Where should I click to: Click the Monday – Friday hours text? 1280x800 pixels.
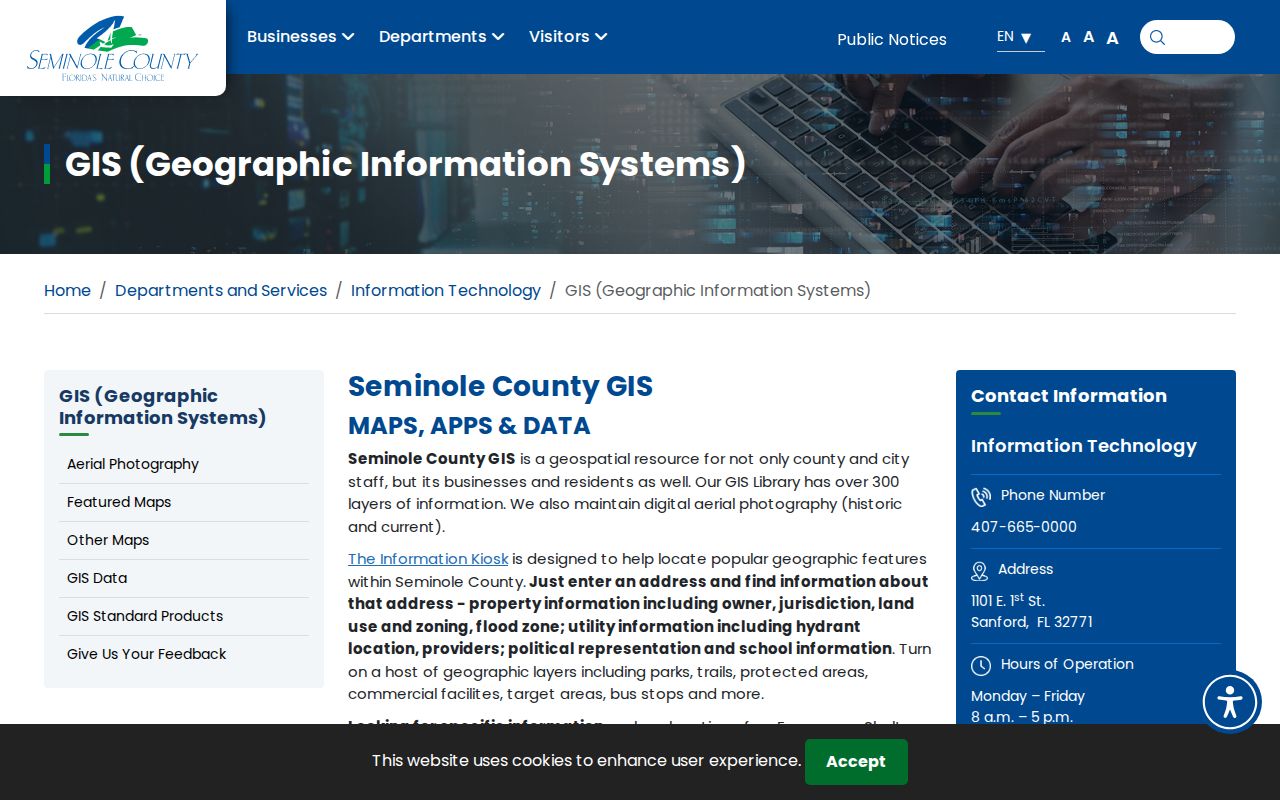click(1028, 696)
